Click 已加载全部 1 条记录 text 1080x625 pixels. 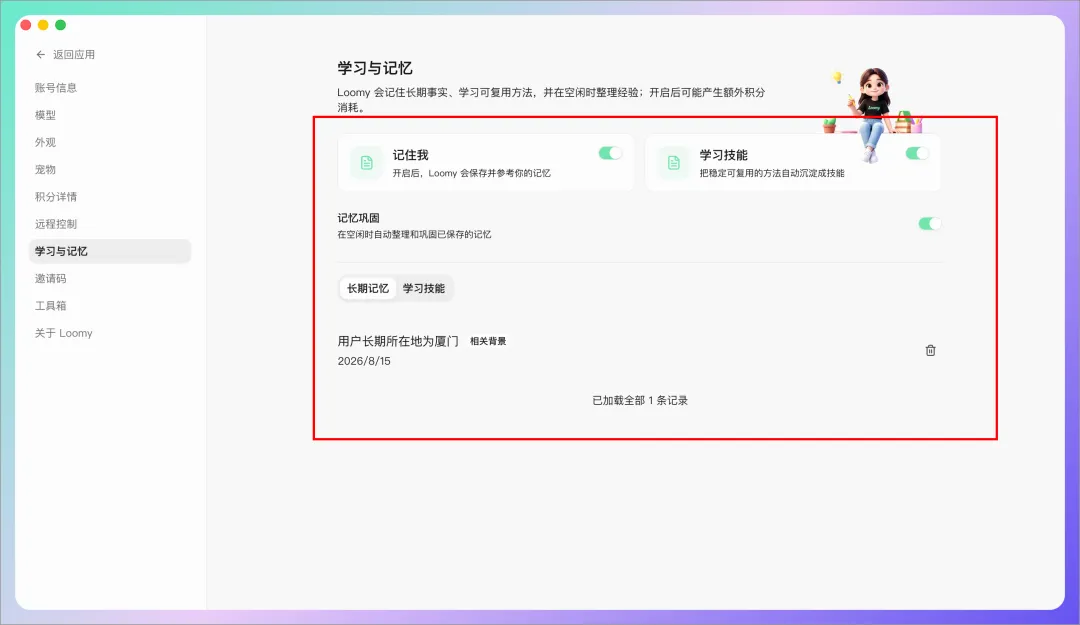(x=640, y=400)
